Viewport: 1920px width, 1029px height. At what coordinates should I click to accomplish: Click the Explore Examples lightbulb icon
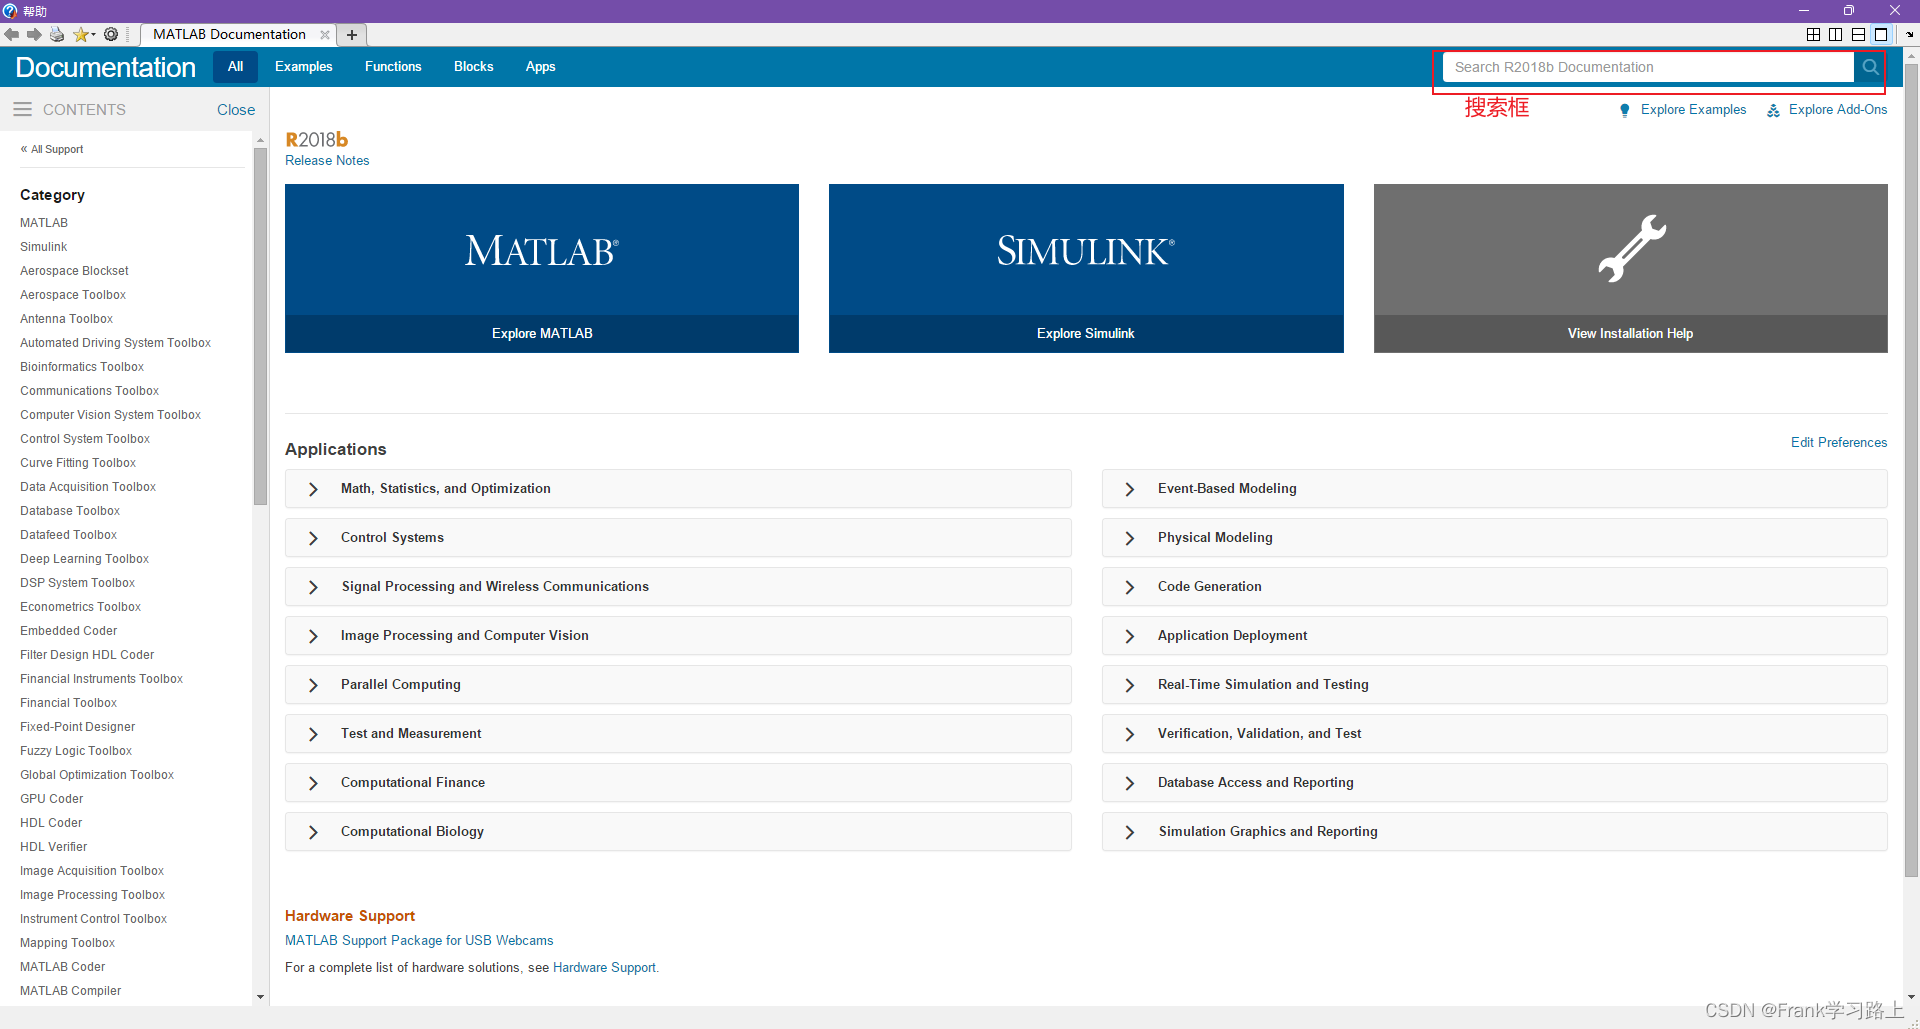click(1625, 110)
